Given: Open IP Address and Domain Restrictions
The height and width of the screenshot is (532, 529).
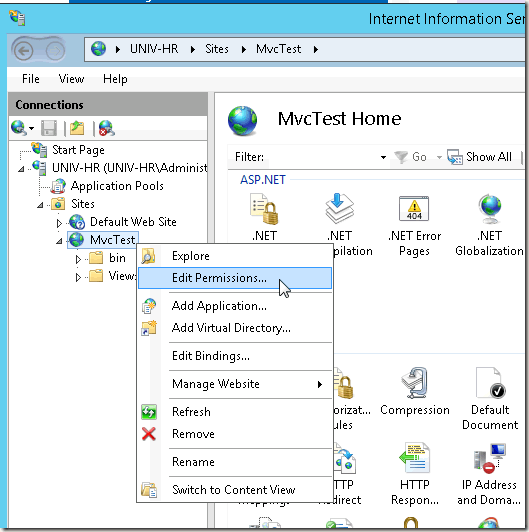Looking at the screenshot, I should coord(489,474).
